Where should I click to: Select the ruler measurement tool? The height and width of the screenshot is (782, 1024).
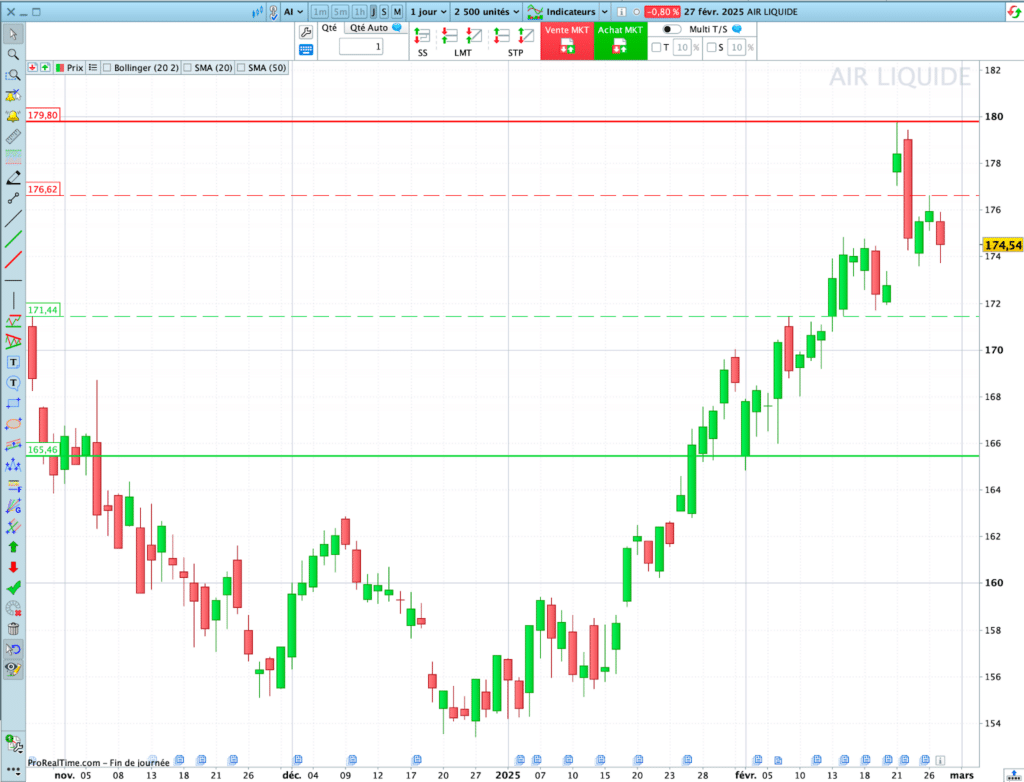tap(13, 137)
